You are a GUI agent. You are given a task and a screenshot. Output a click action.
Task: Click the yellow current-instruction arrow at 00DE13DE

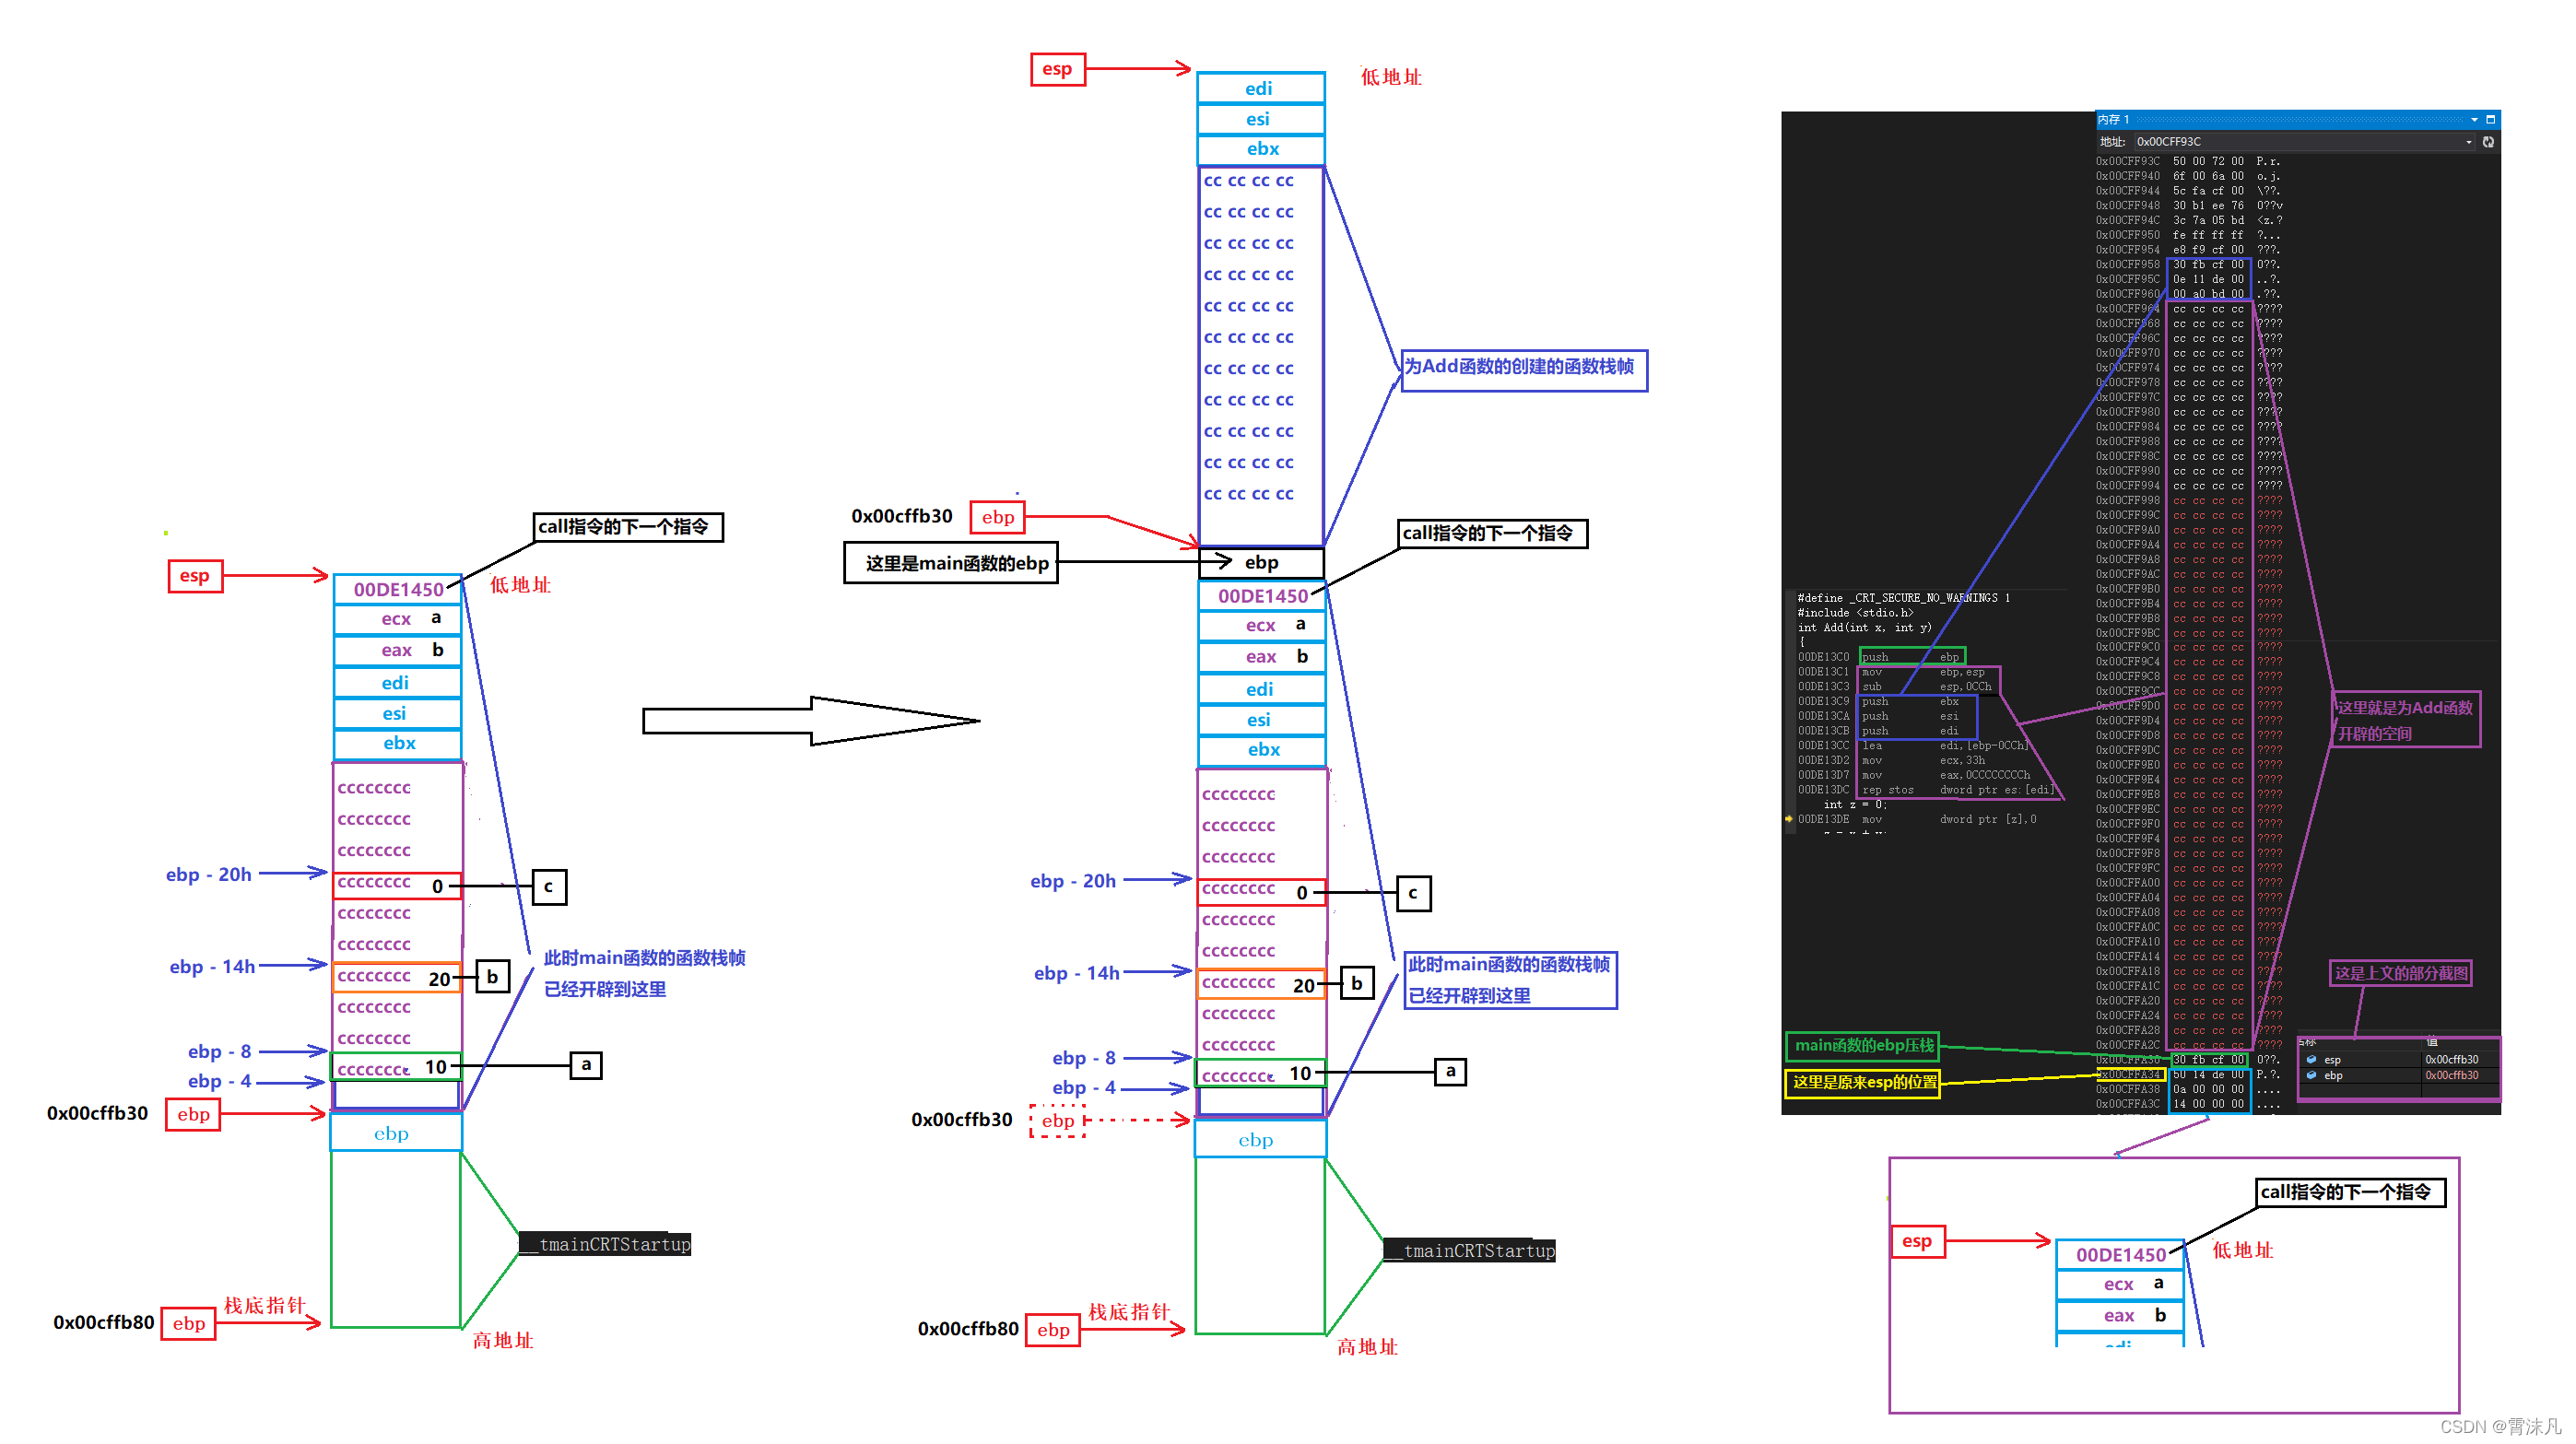click(1788, 819)
